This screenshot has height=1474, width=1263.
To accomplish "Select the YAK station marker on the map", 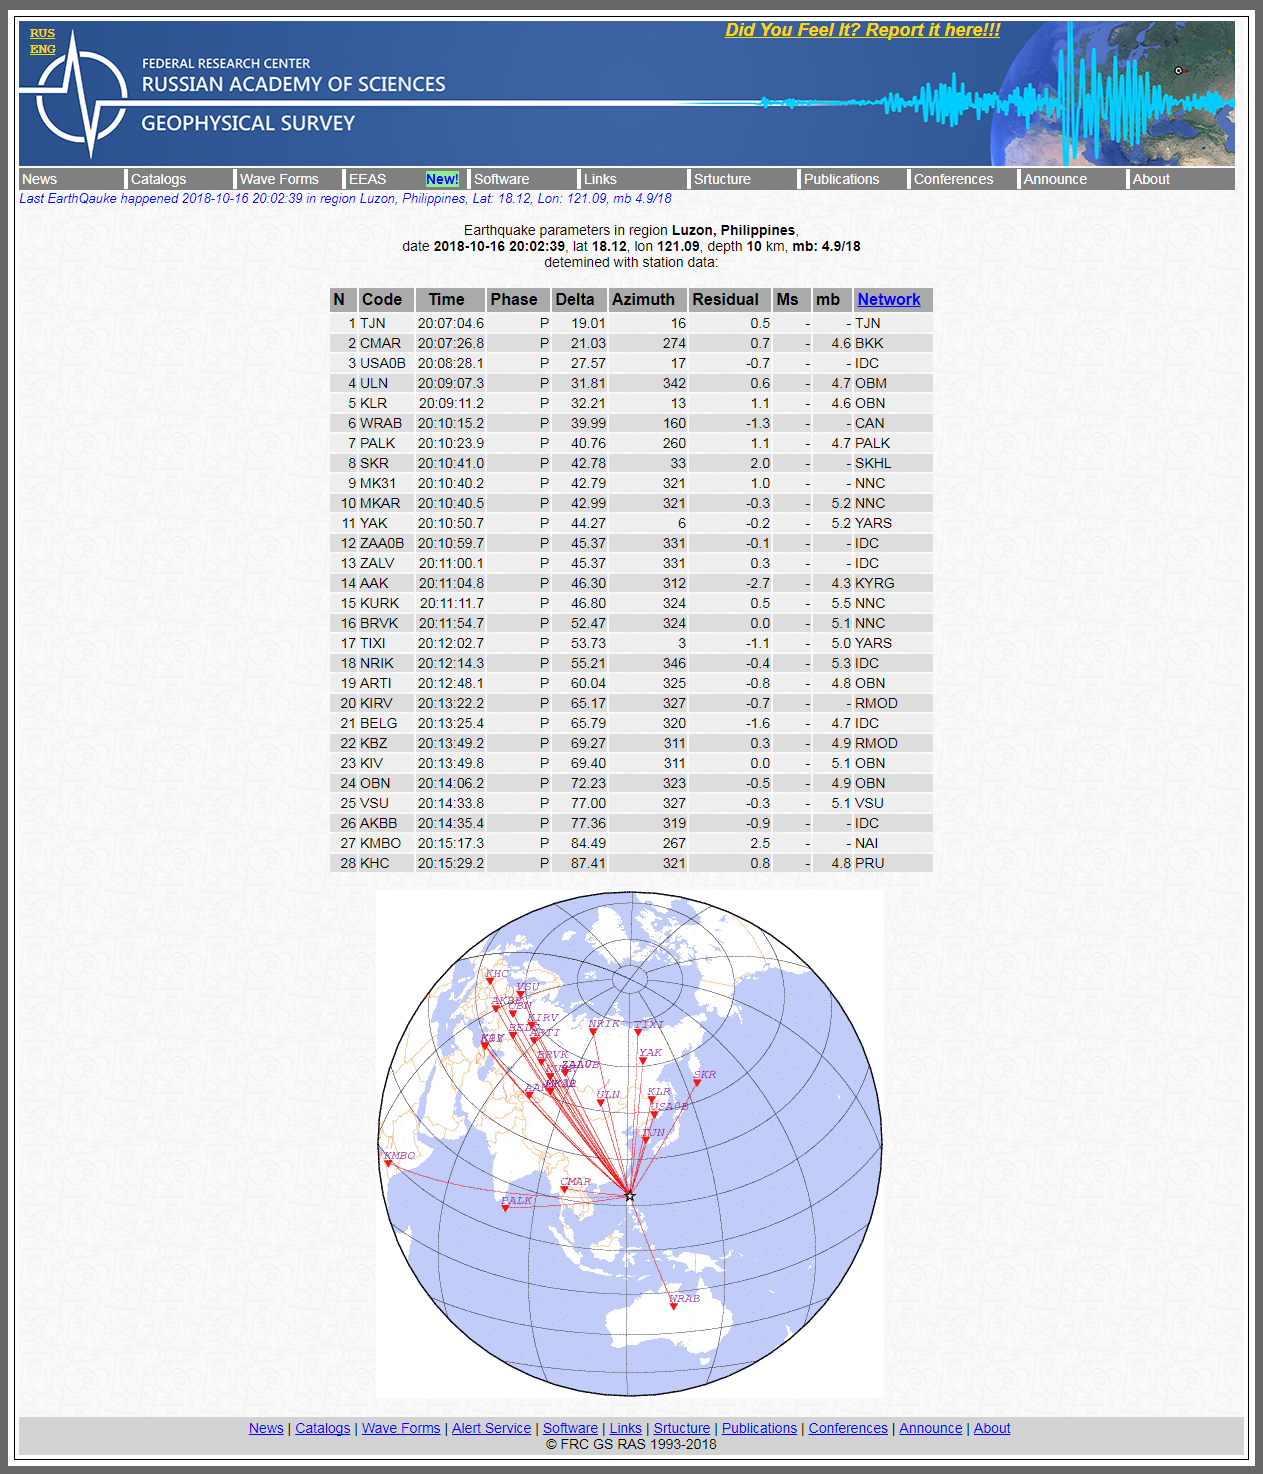I will pos(643,1061).
